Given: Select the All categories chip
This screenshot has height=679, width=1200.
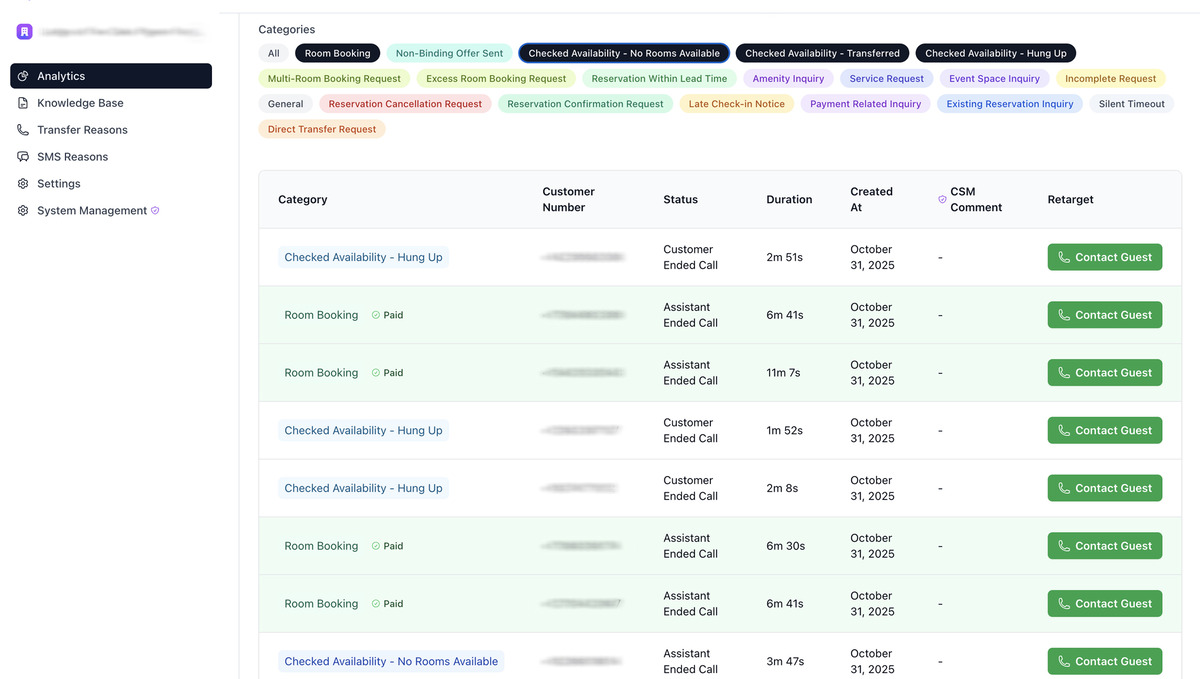Looking at the screenshot, I should pos(273,53).
